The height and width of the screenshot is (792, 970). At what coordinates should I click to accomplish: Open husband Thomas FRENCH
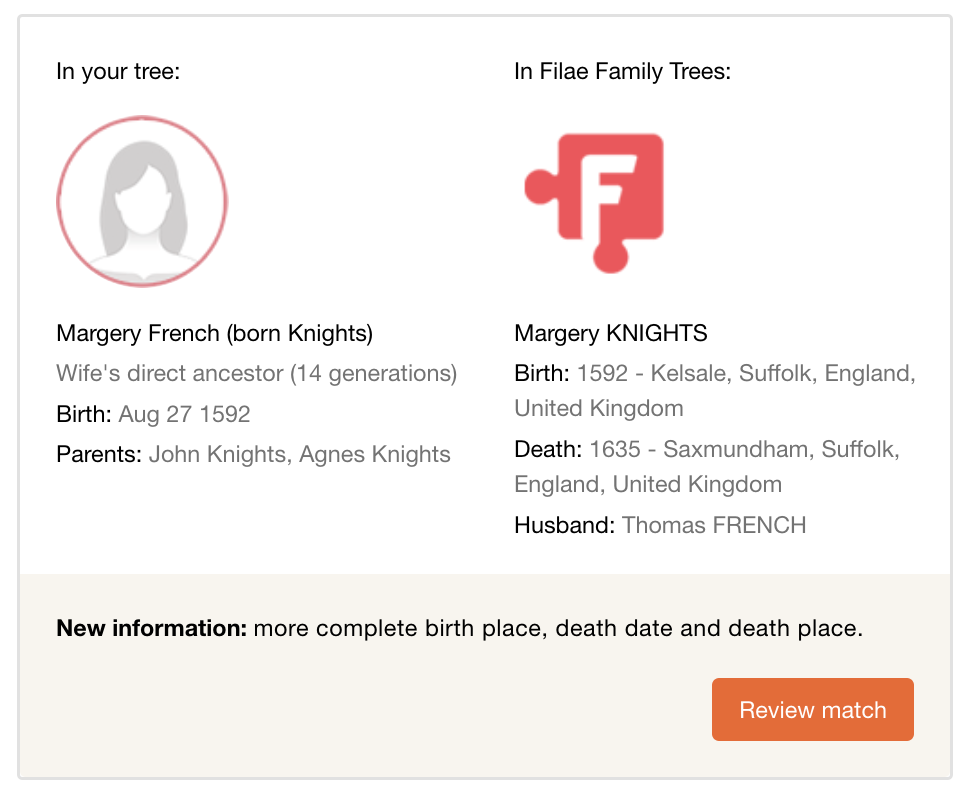coord(713,525)
